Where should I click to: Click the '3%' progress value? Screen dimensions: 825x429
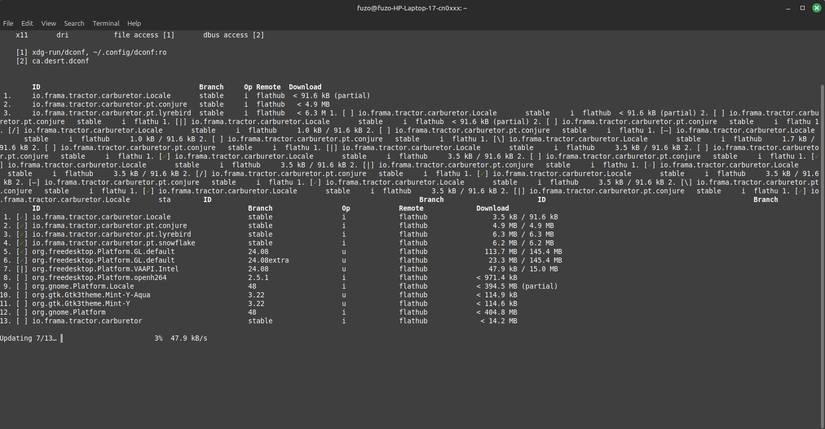tap(158, 338)
